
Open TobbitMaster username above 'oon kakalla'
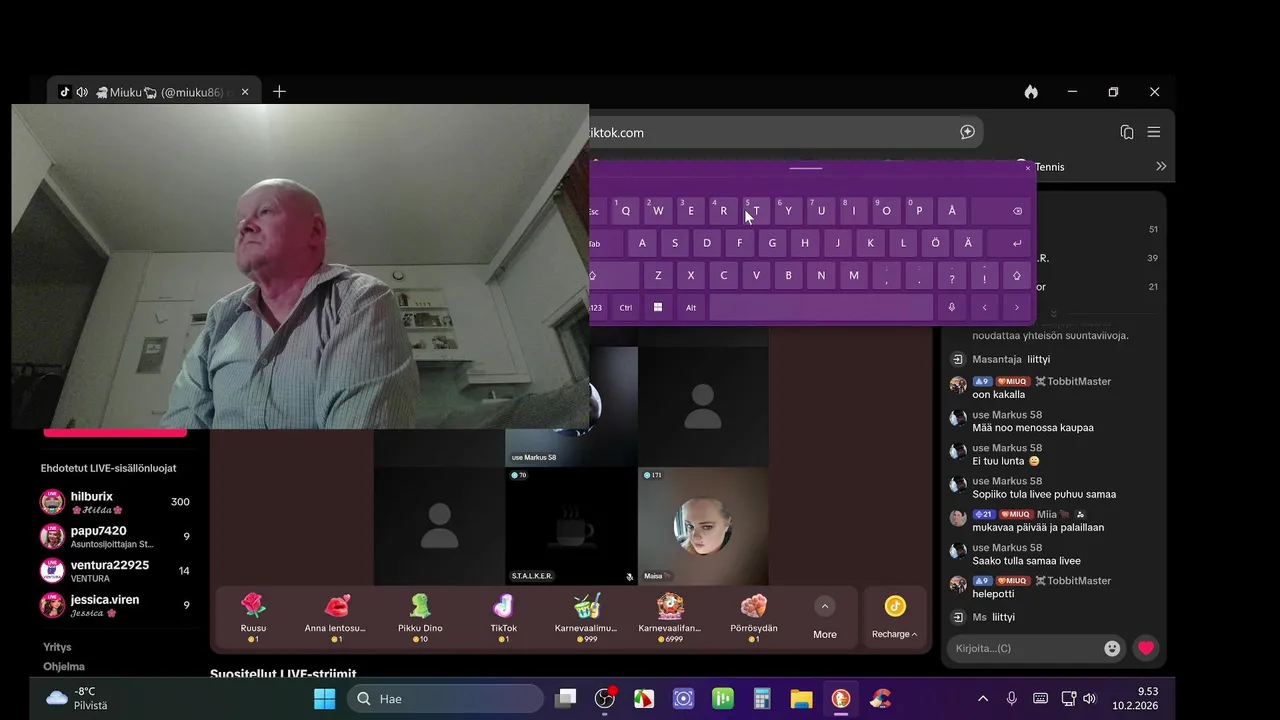(x=1079, y=381)
